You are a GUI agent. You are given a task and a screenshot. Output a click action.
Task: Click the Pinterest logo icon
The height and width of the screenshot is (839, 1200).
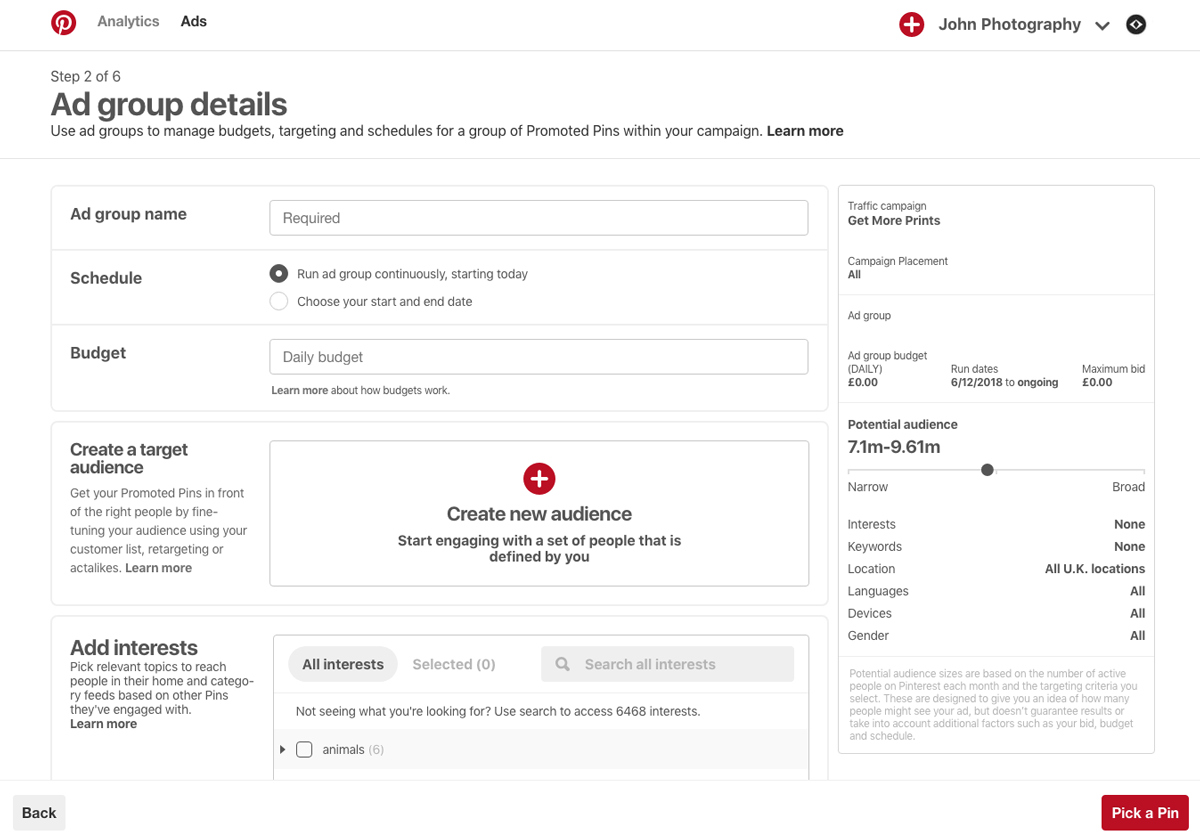pos(63,23)
